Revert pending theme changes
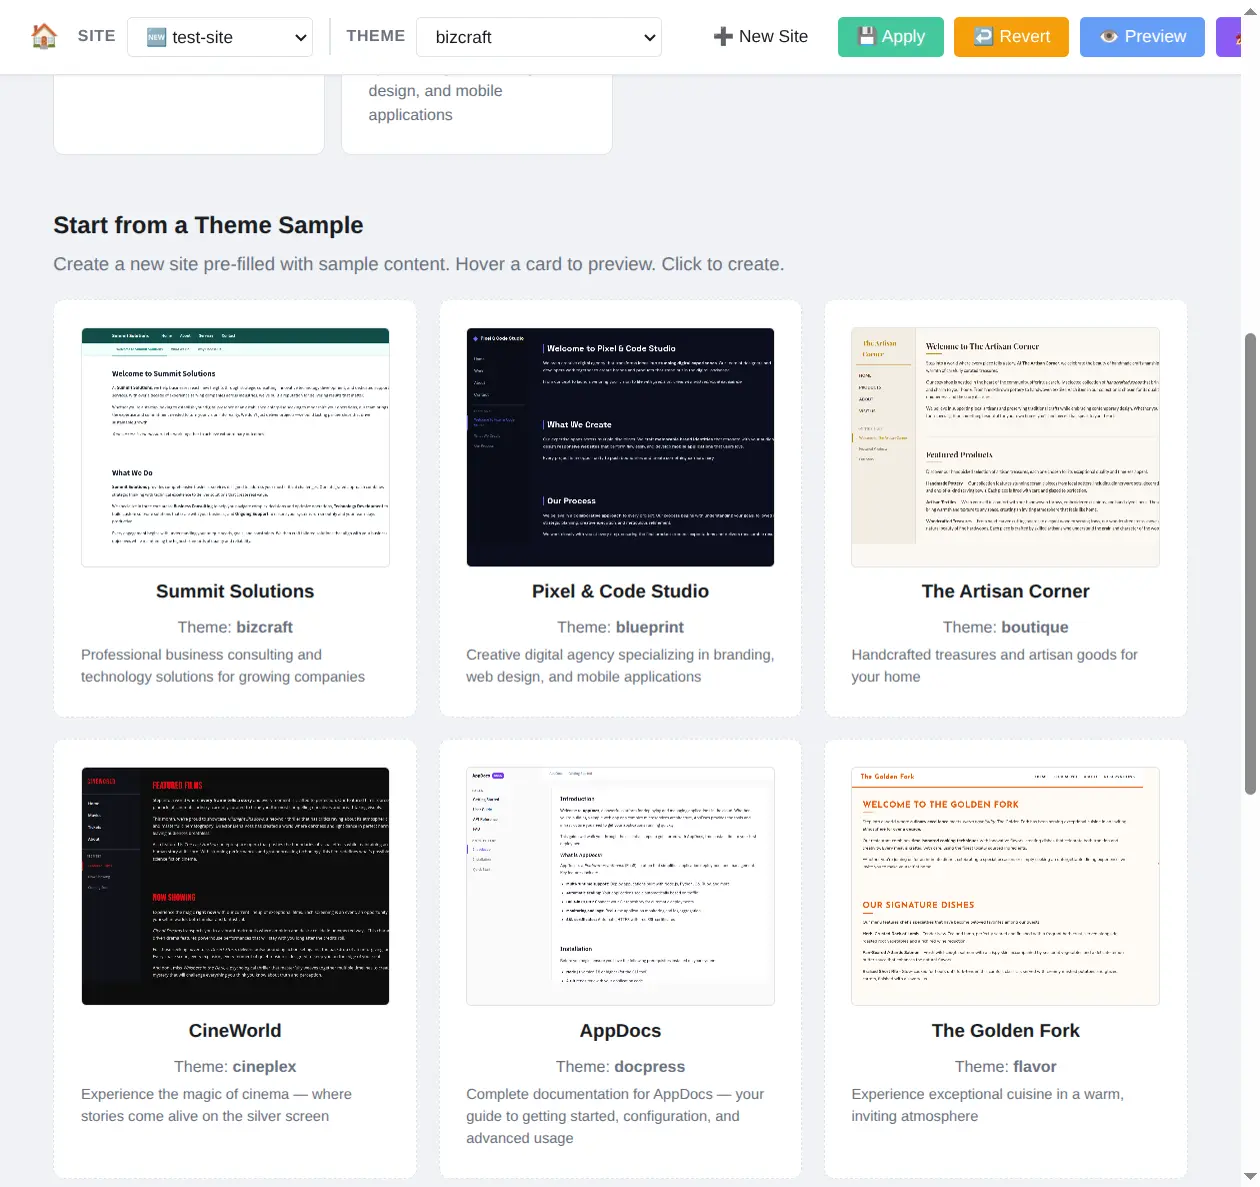1260x1187 pixels. [1011, 36]
